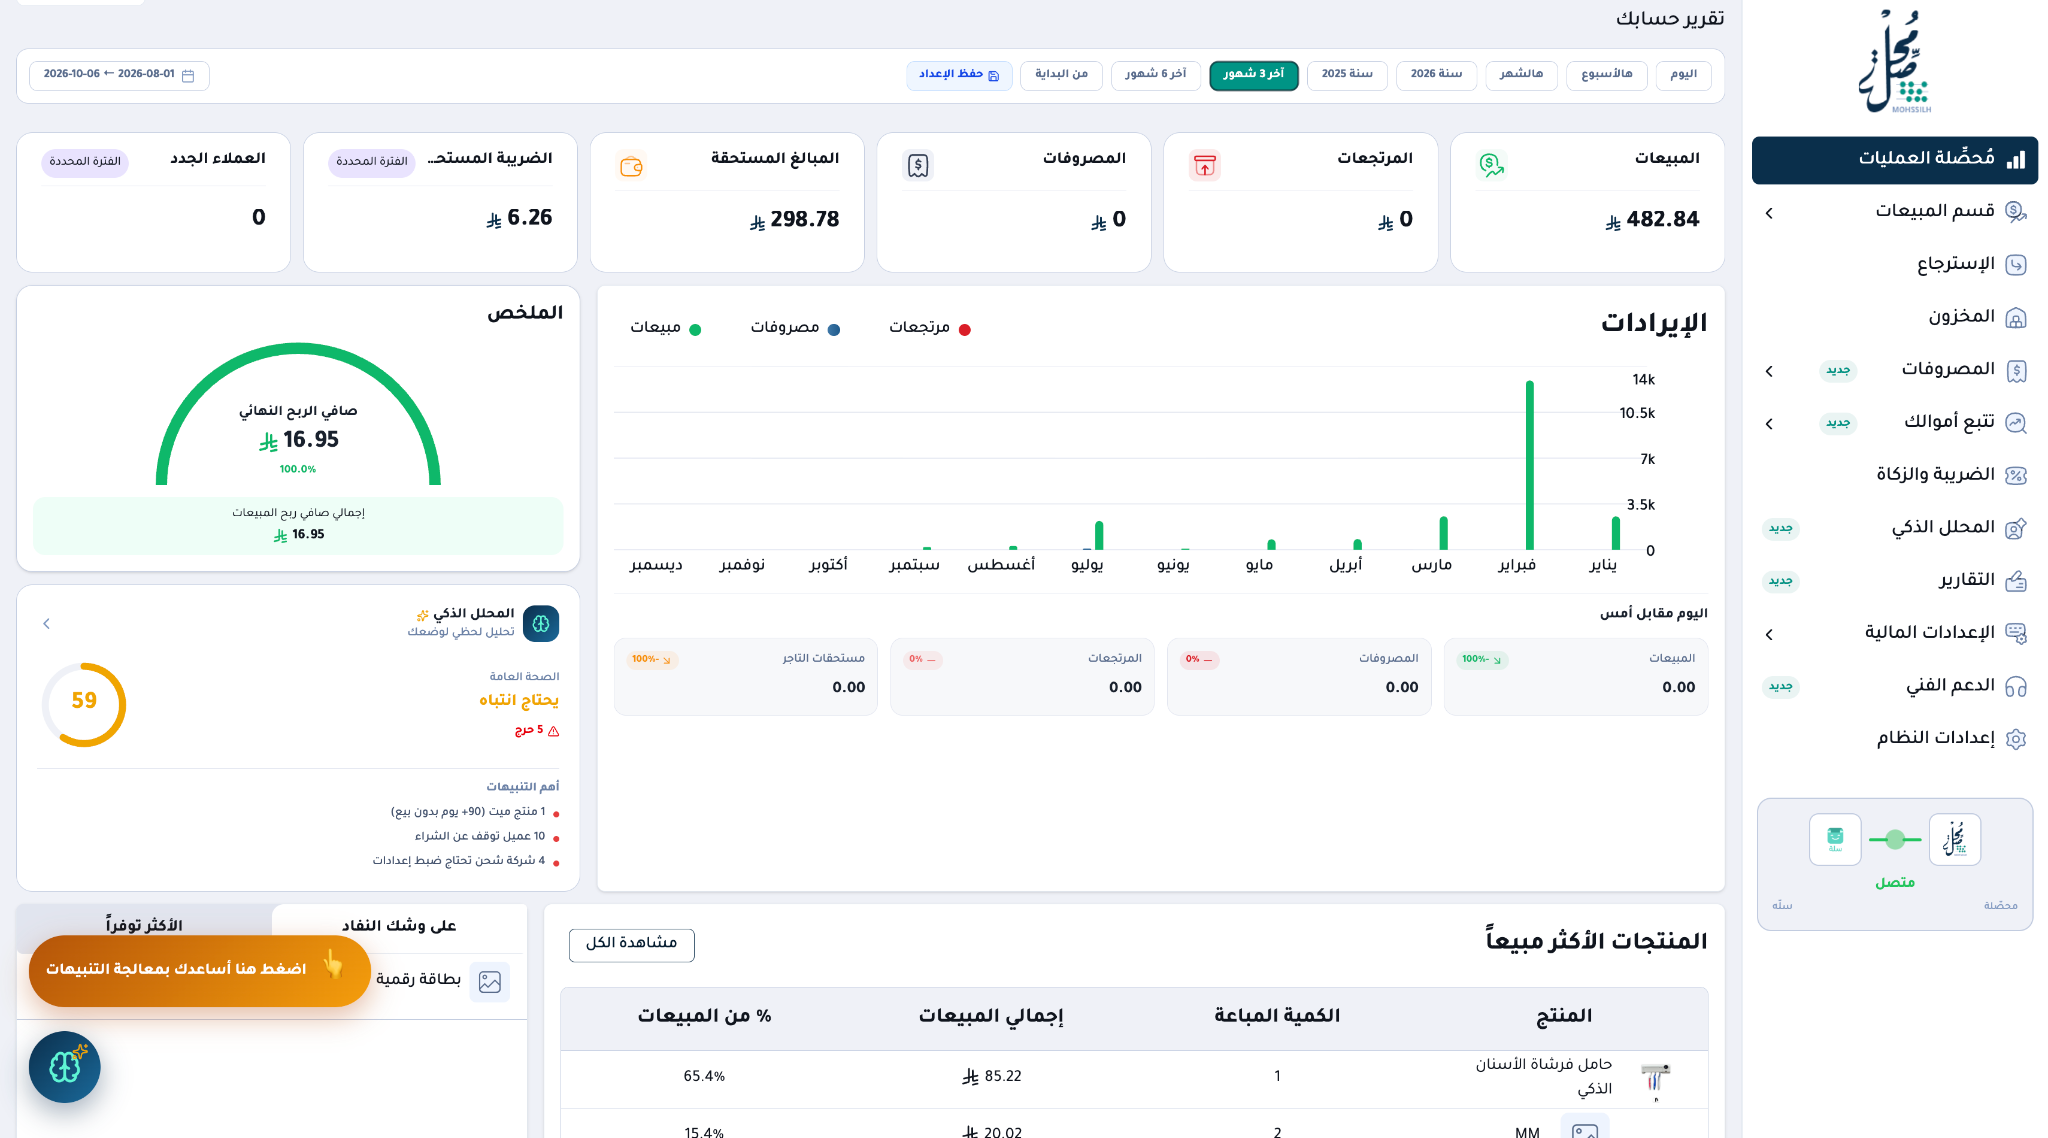Click the مشاهدة الكل button
Viewport: 2048px width, 1138px height.
pos(632,944)
